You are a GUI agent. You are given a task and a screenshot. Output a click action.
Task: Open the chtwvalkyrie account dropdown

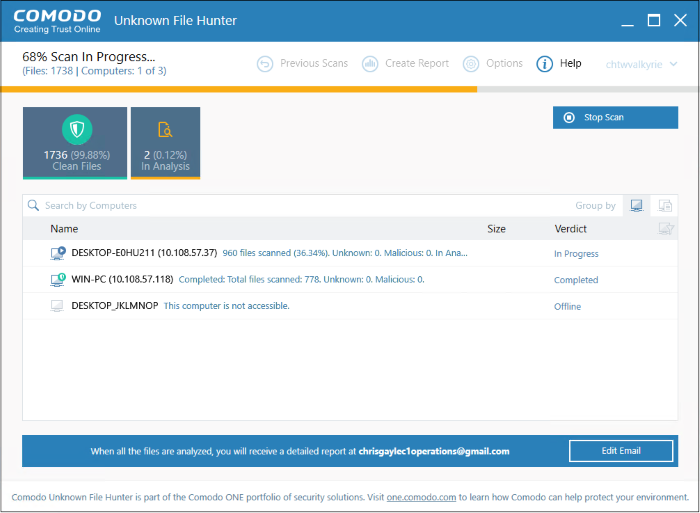click(641, 64)
